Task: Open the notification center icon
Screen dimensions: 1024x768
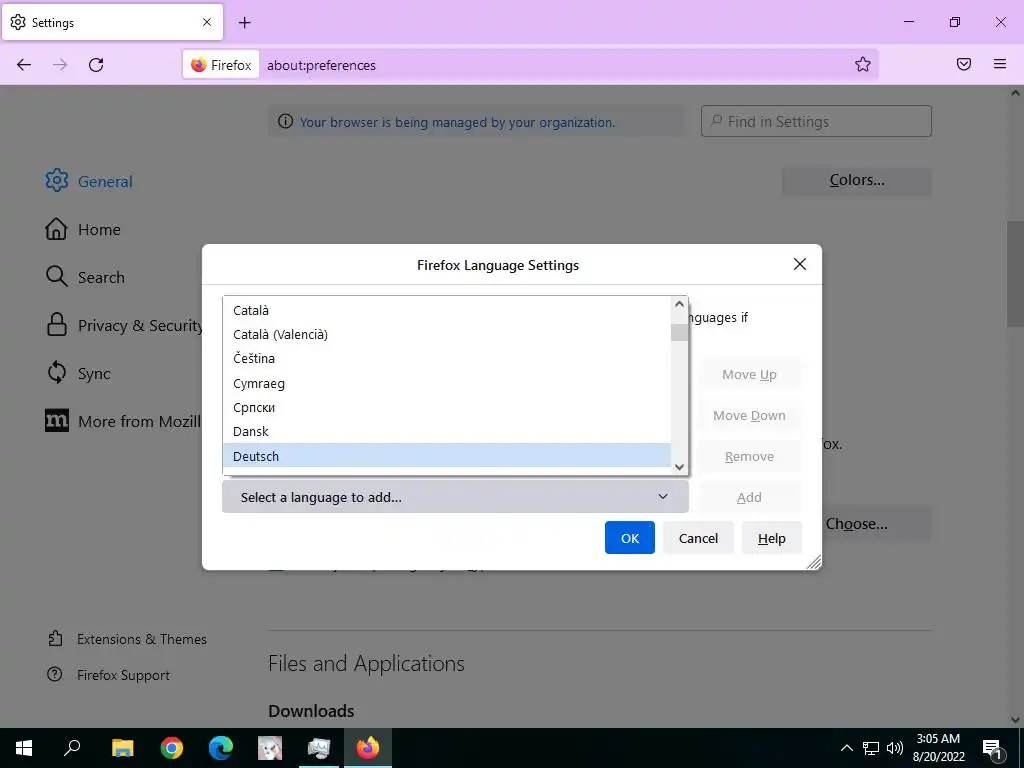Action: coord(992,748)
